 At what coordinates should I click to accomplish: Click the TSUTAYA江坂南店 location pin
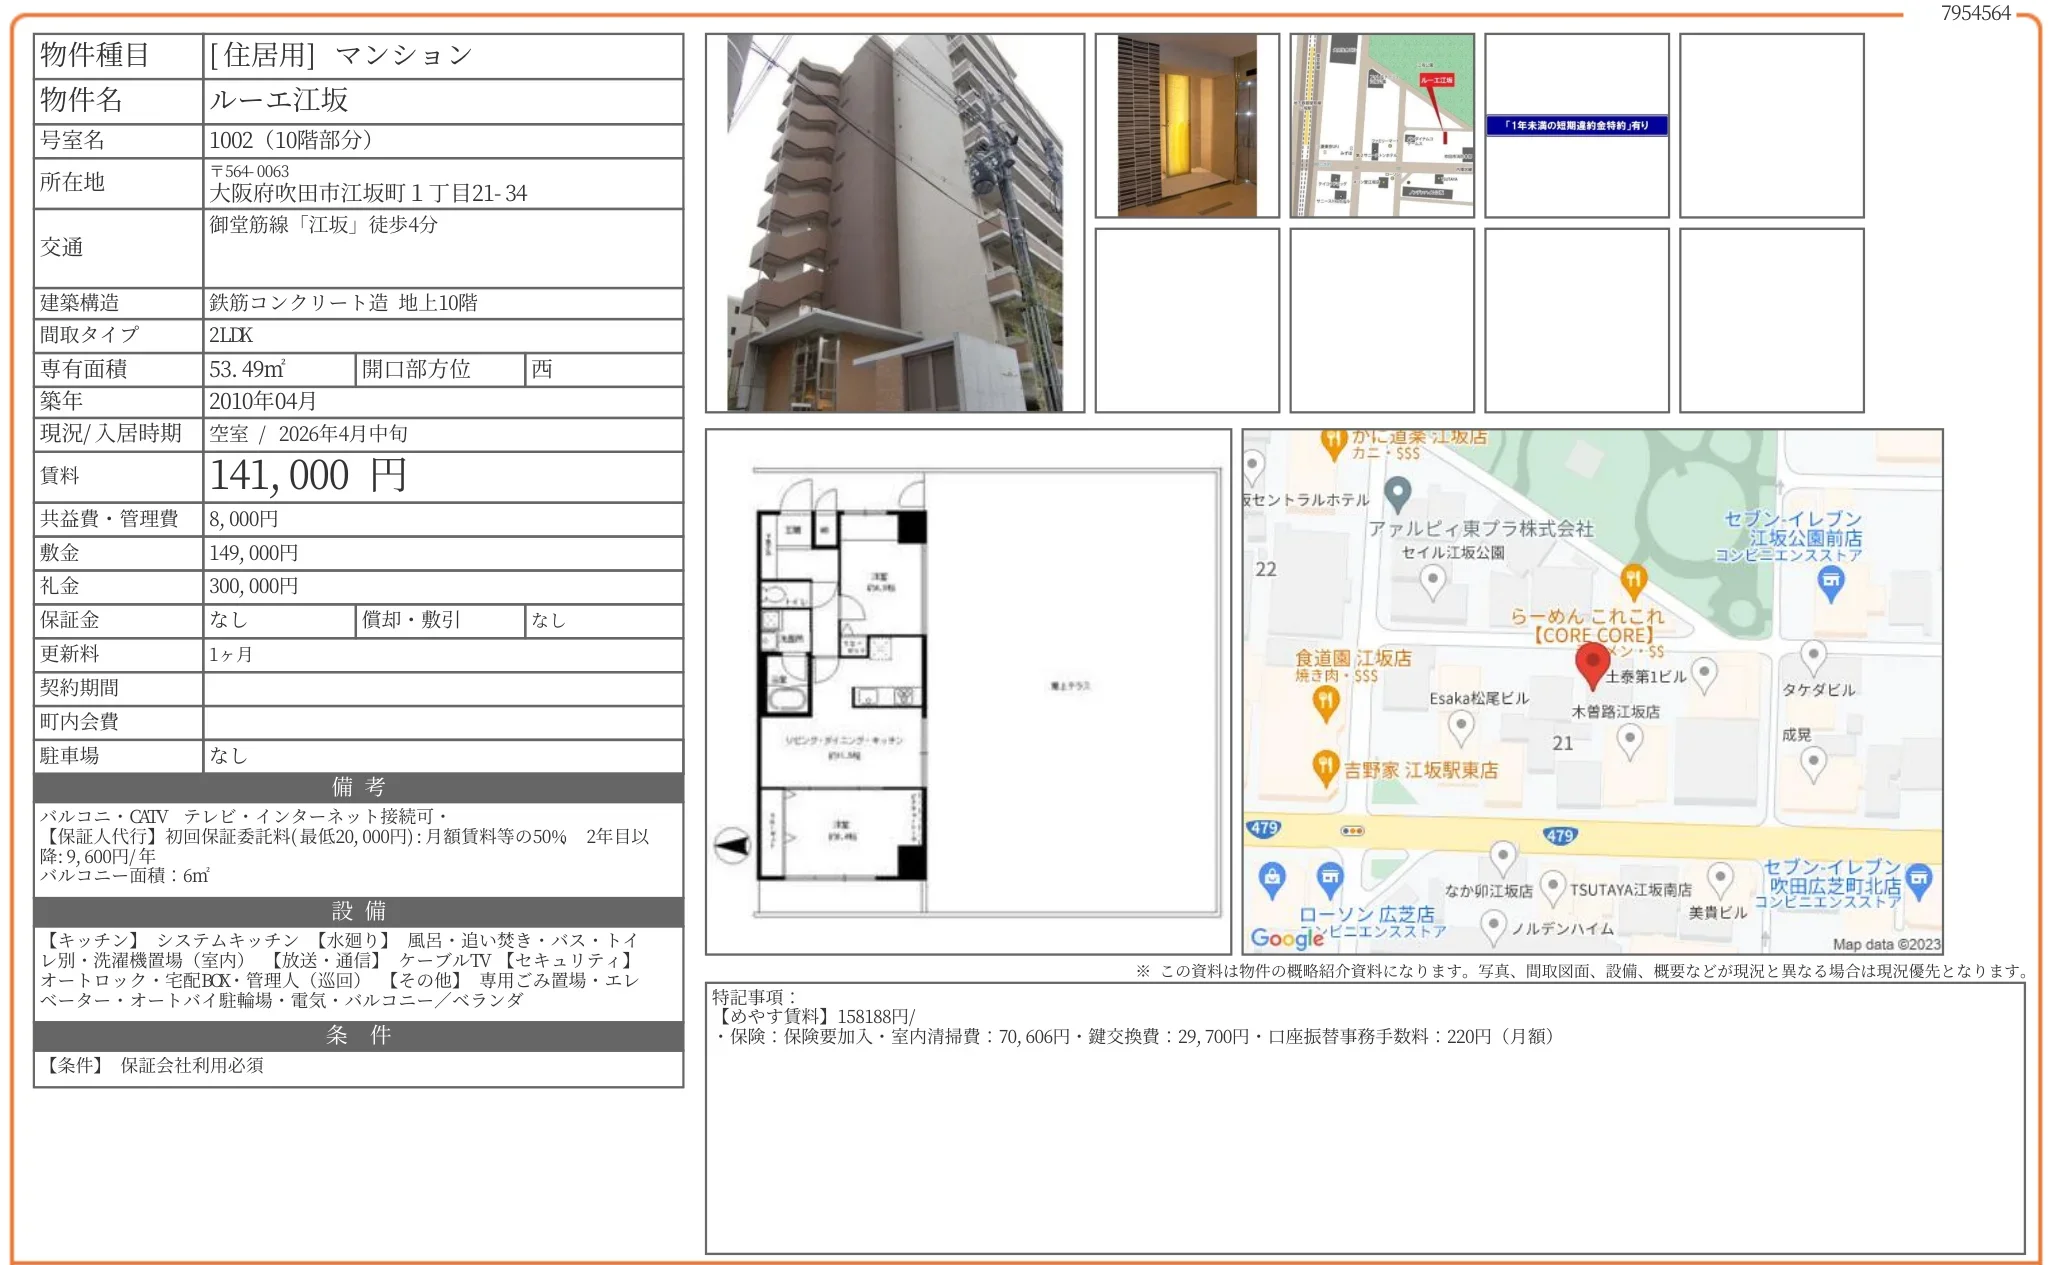1552,886
